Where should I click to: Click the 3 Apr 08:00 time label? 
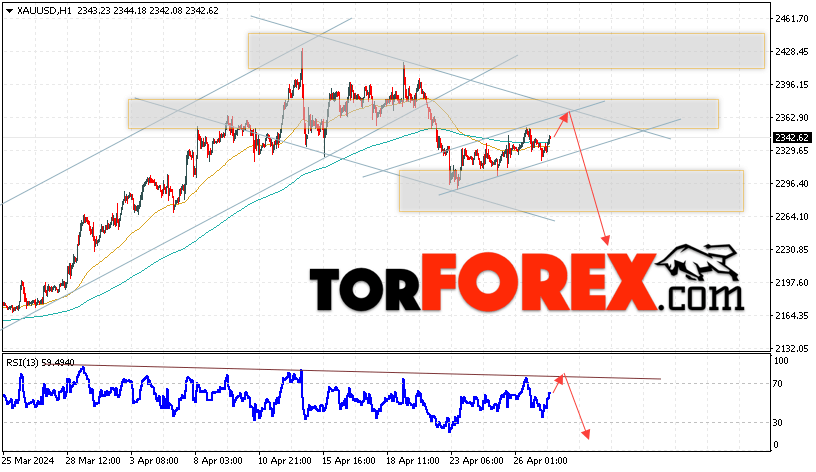coord(154,461)
